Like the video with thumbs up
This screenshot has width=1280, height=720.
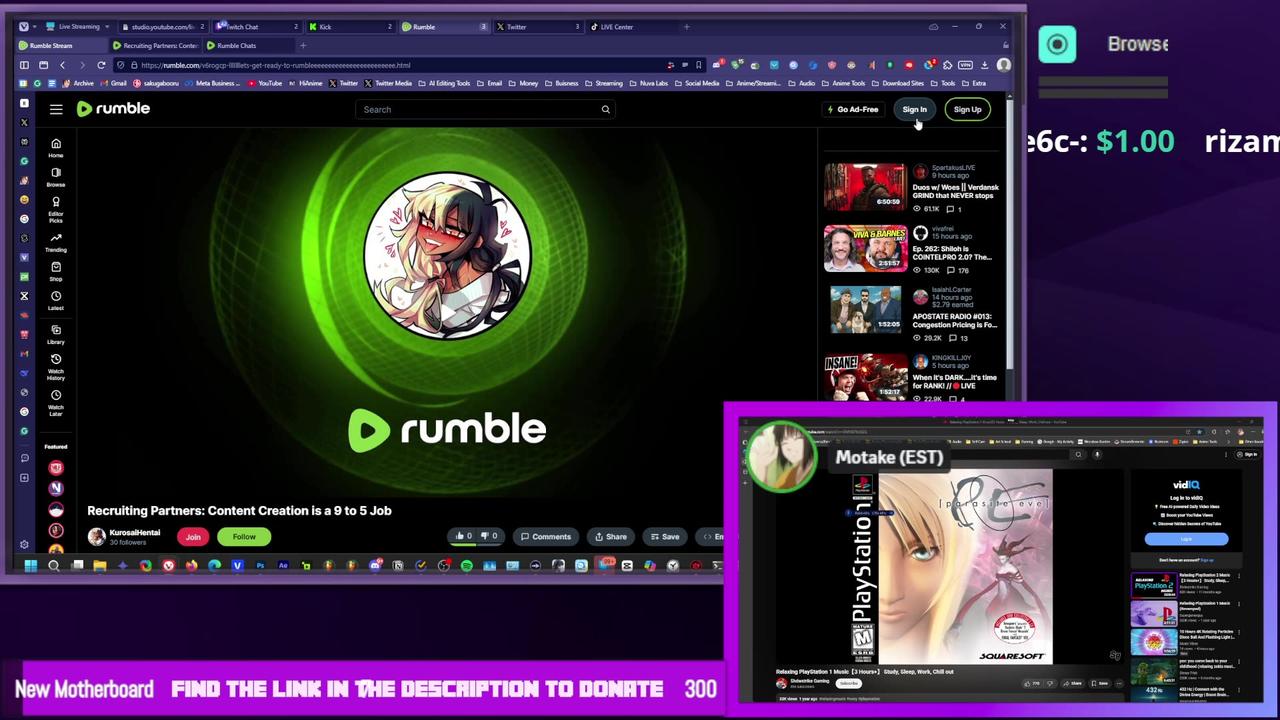463,536
